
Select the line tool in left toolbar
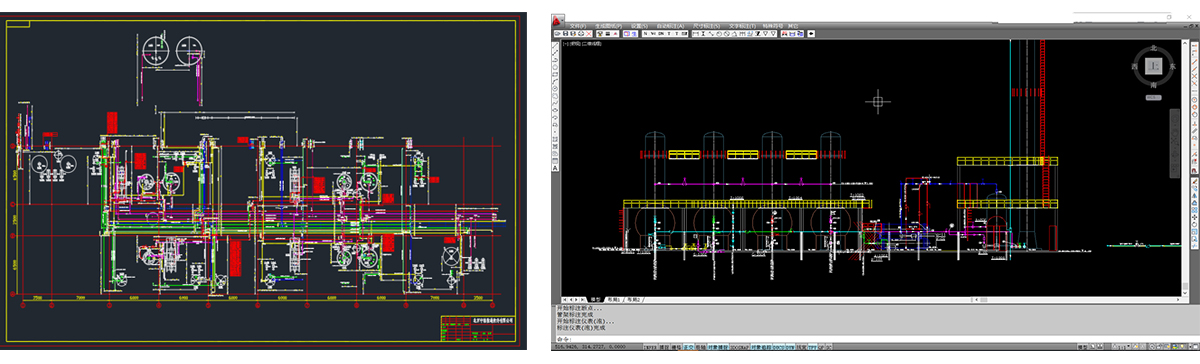click(554, 44)
